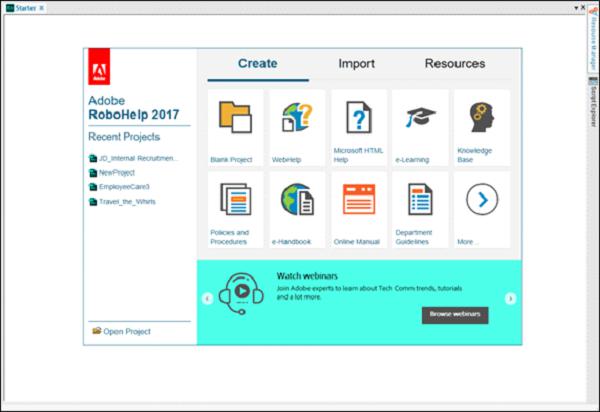Pick the Department Guidelines document icon
Image resolution: width=600 pixels, height=412 pixels.
(420, 199)
